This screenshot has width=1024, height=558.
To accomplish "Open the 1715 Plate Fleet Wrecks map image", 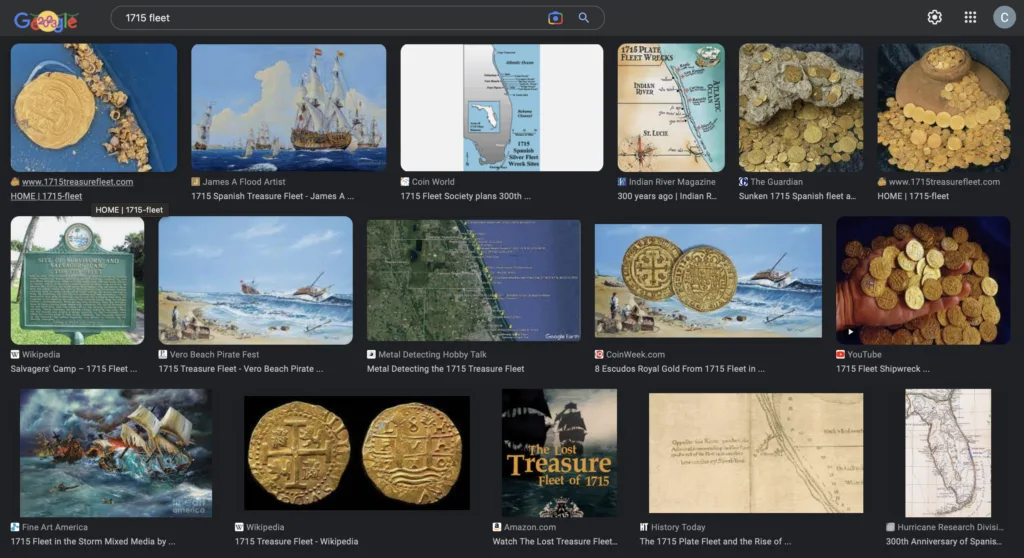I will pos(671,108).
